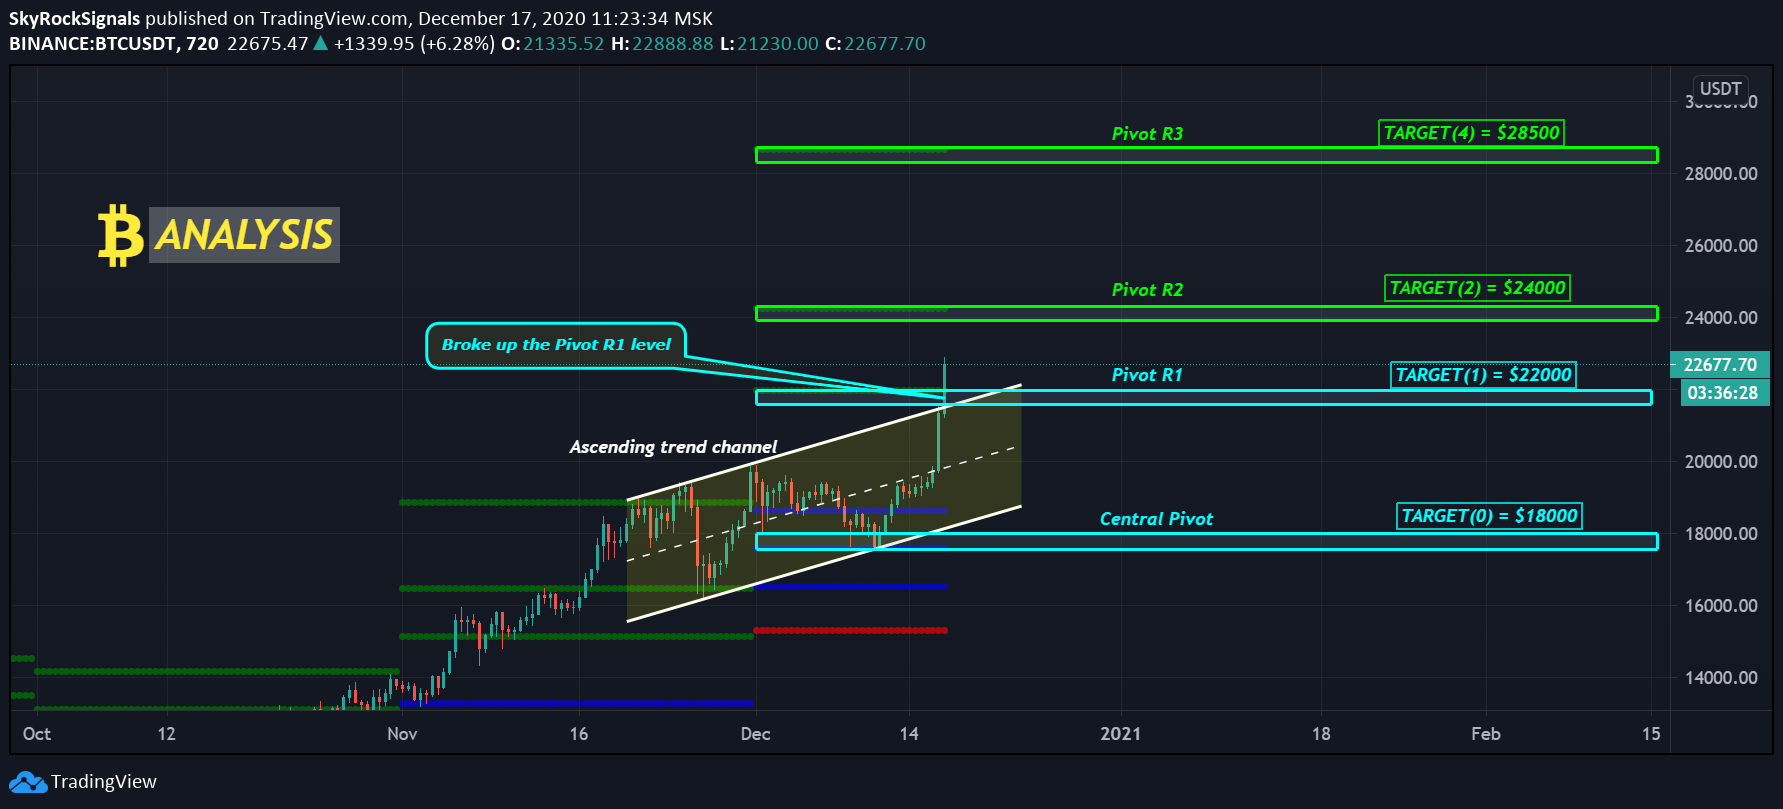
Task: Click the current price tag 22677.70
Action: pyautogui.click(x=1720, y=365)
